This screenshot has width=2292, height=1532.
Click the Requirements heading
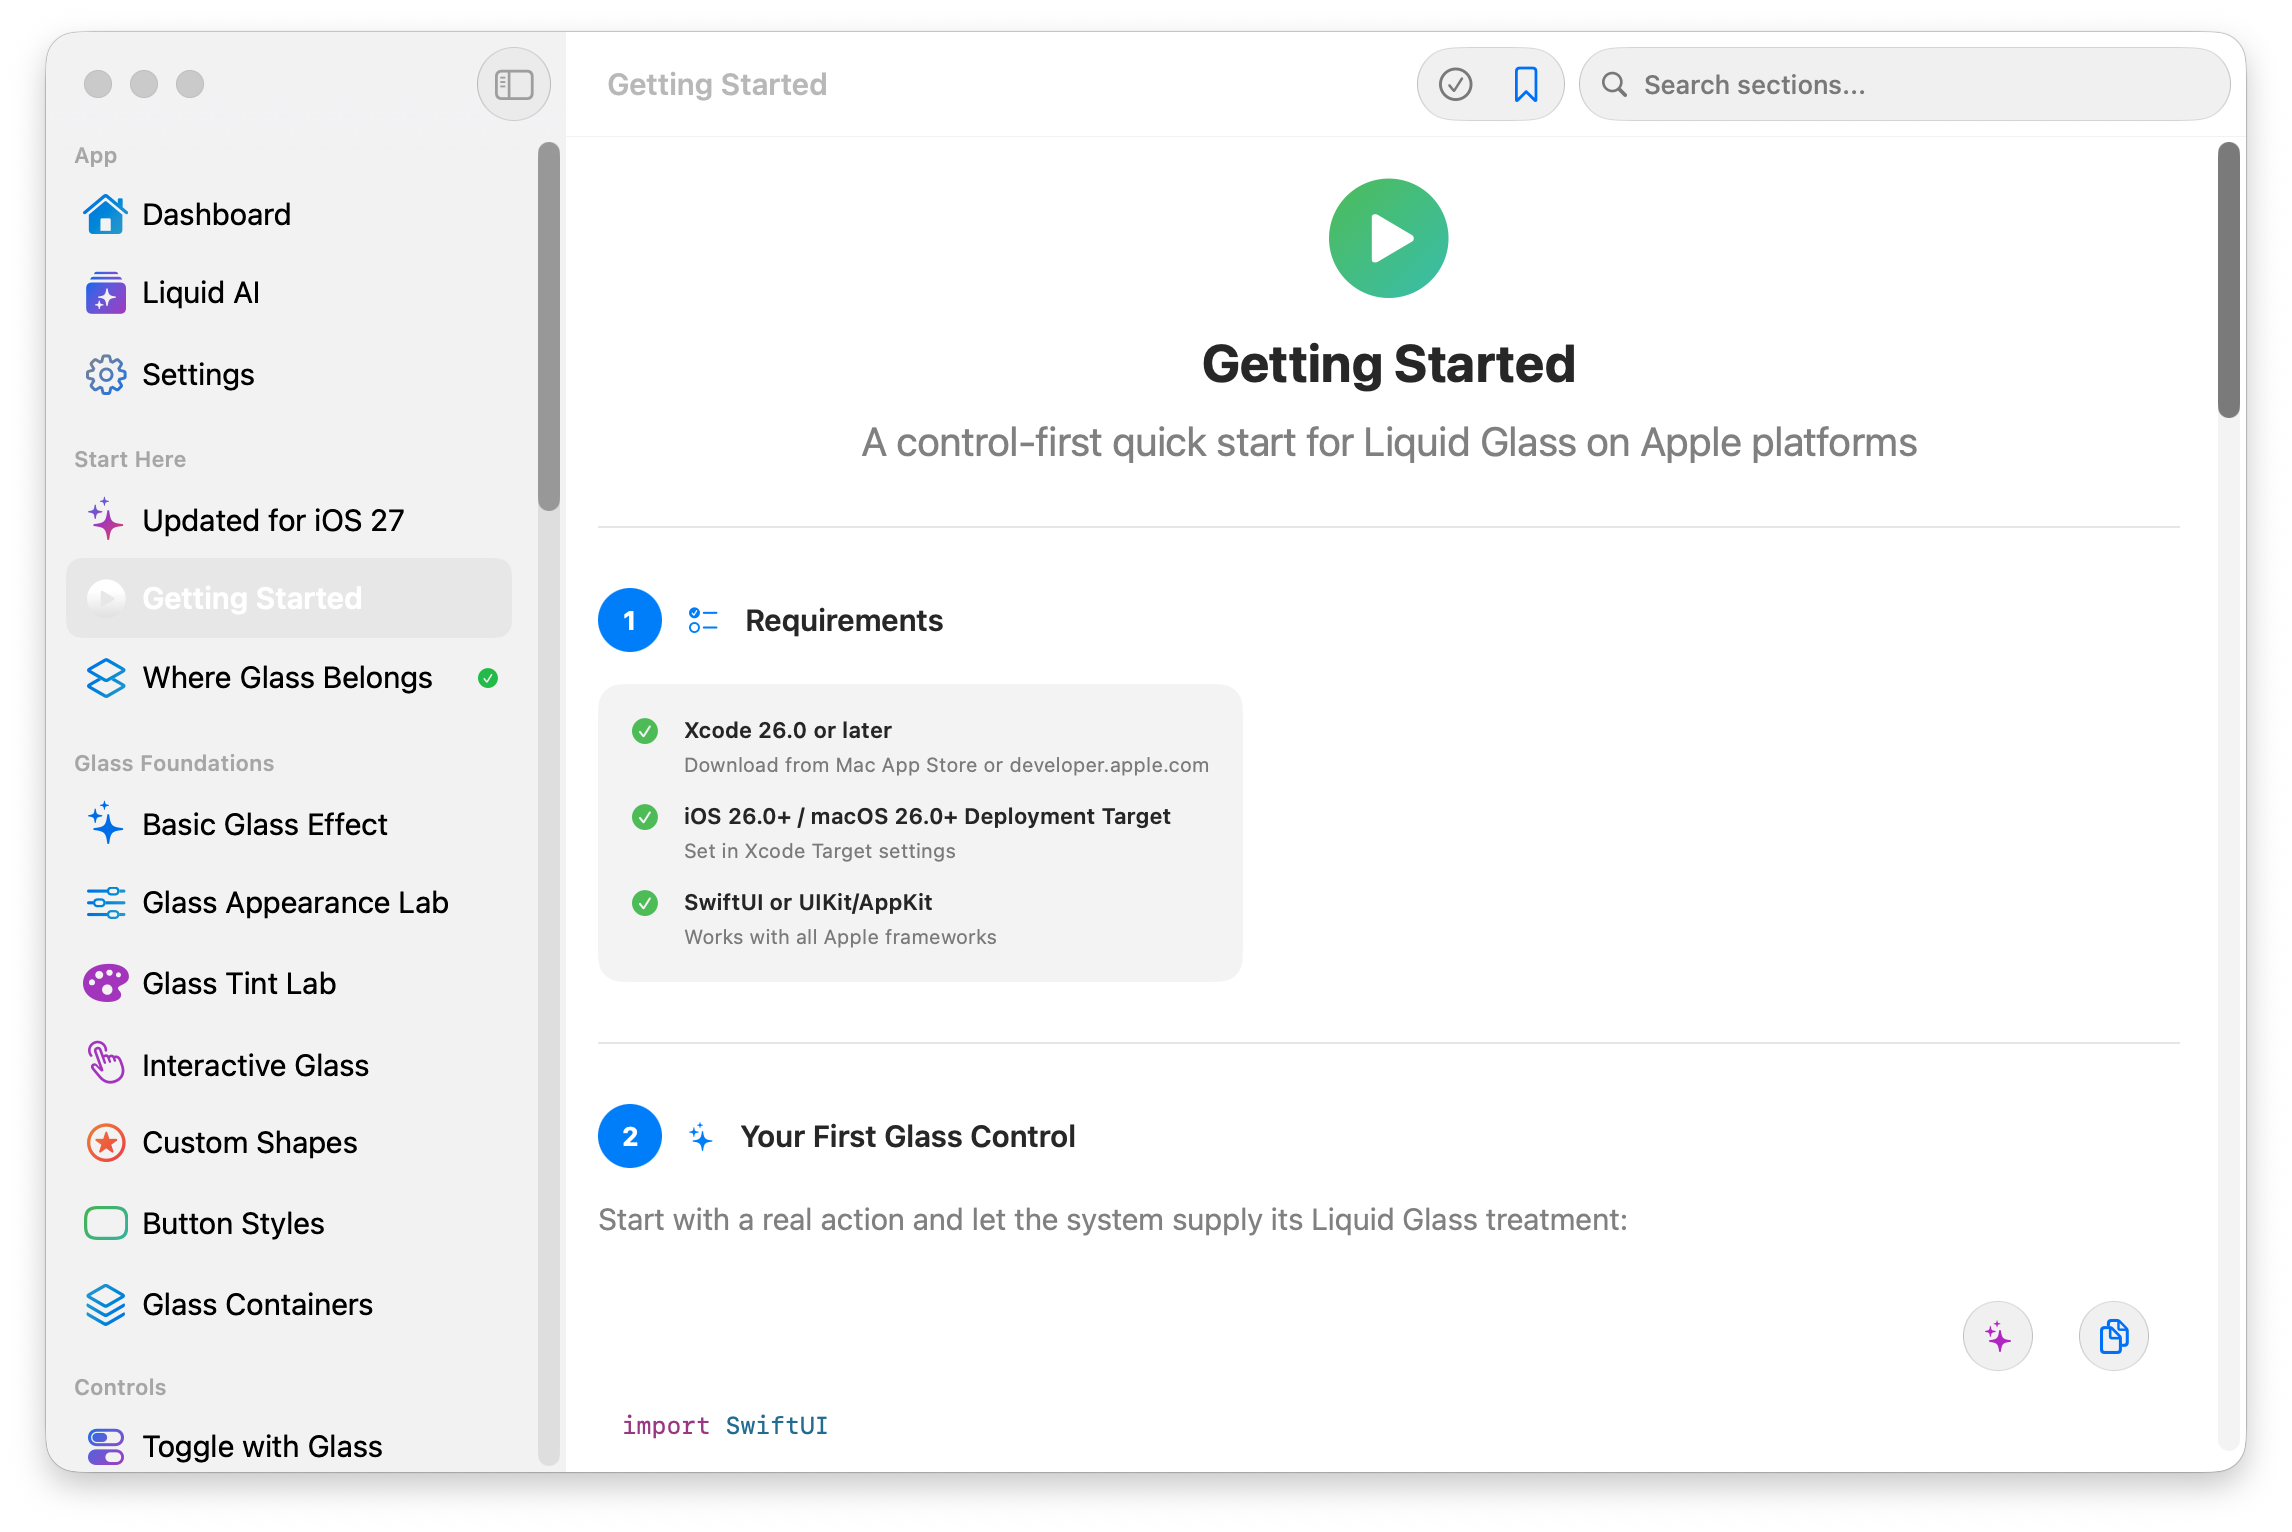click(x=844, y=620)
